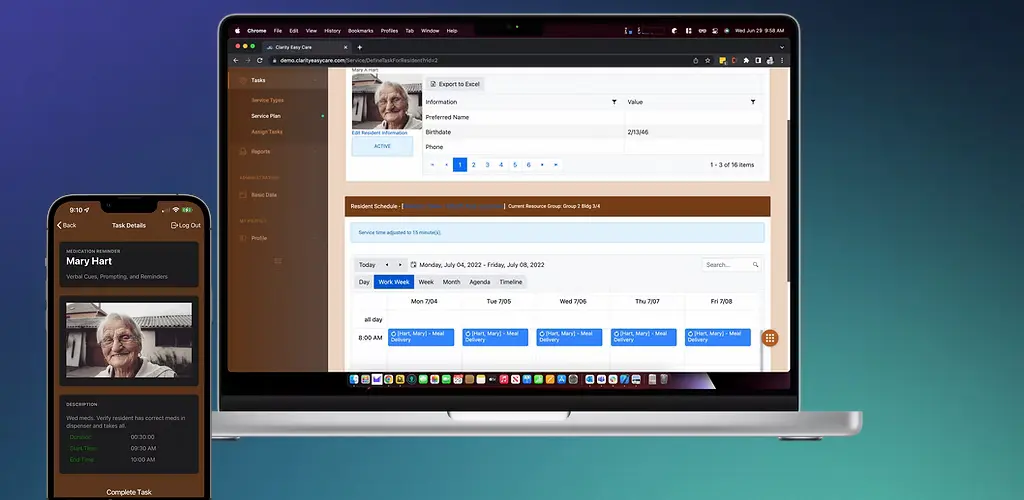Open the History menu
The height and width of the screenshot is (500, 1024).
tap(332, 31)
